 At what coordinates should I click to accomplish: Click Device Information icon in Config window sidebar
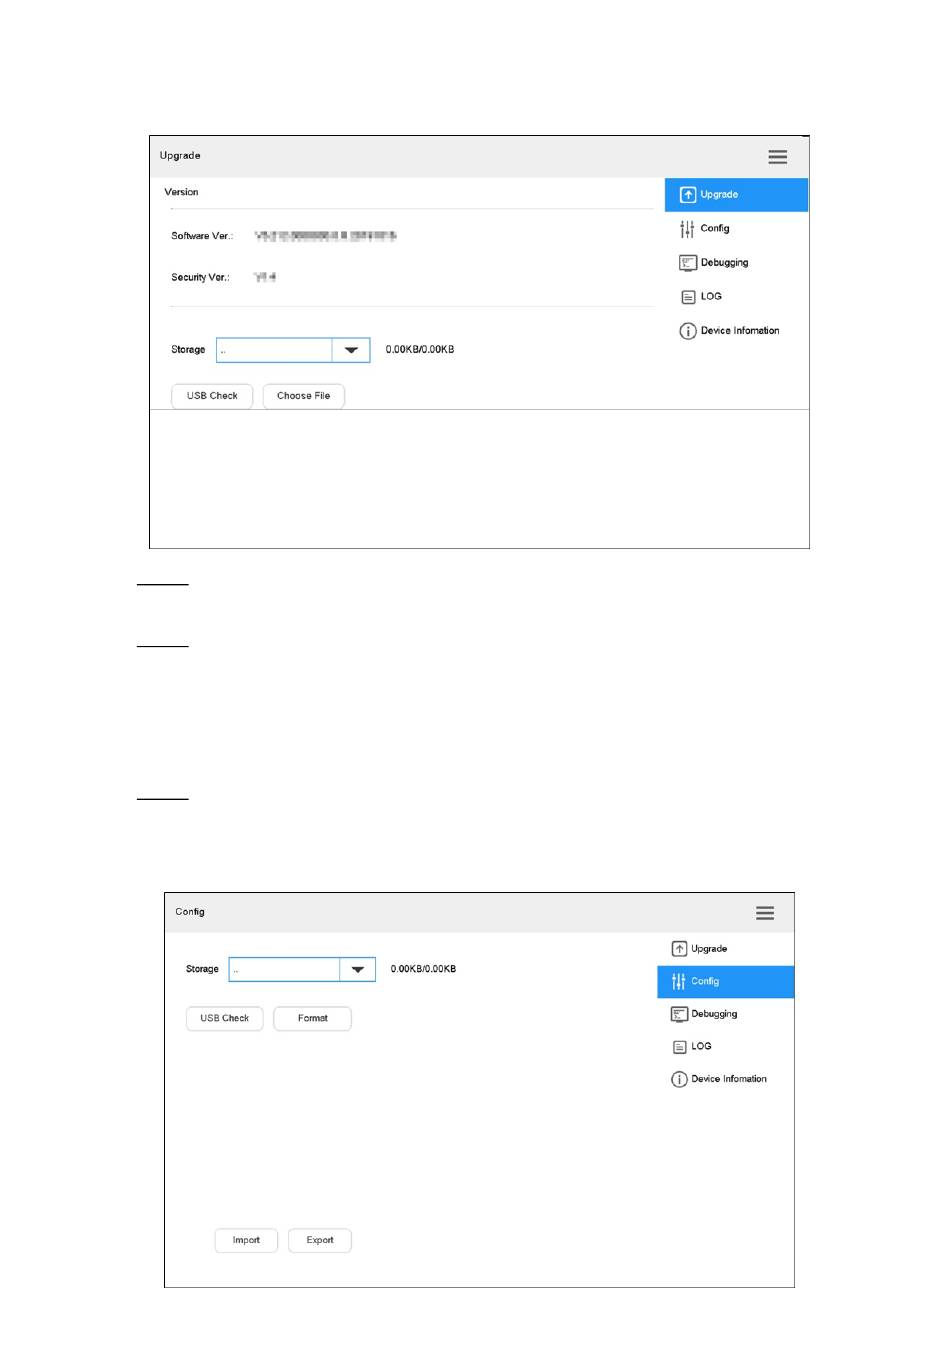tap(679, 1080)
